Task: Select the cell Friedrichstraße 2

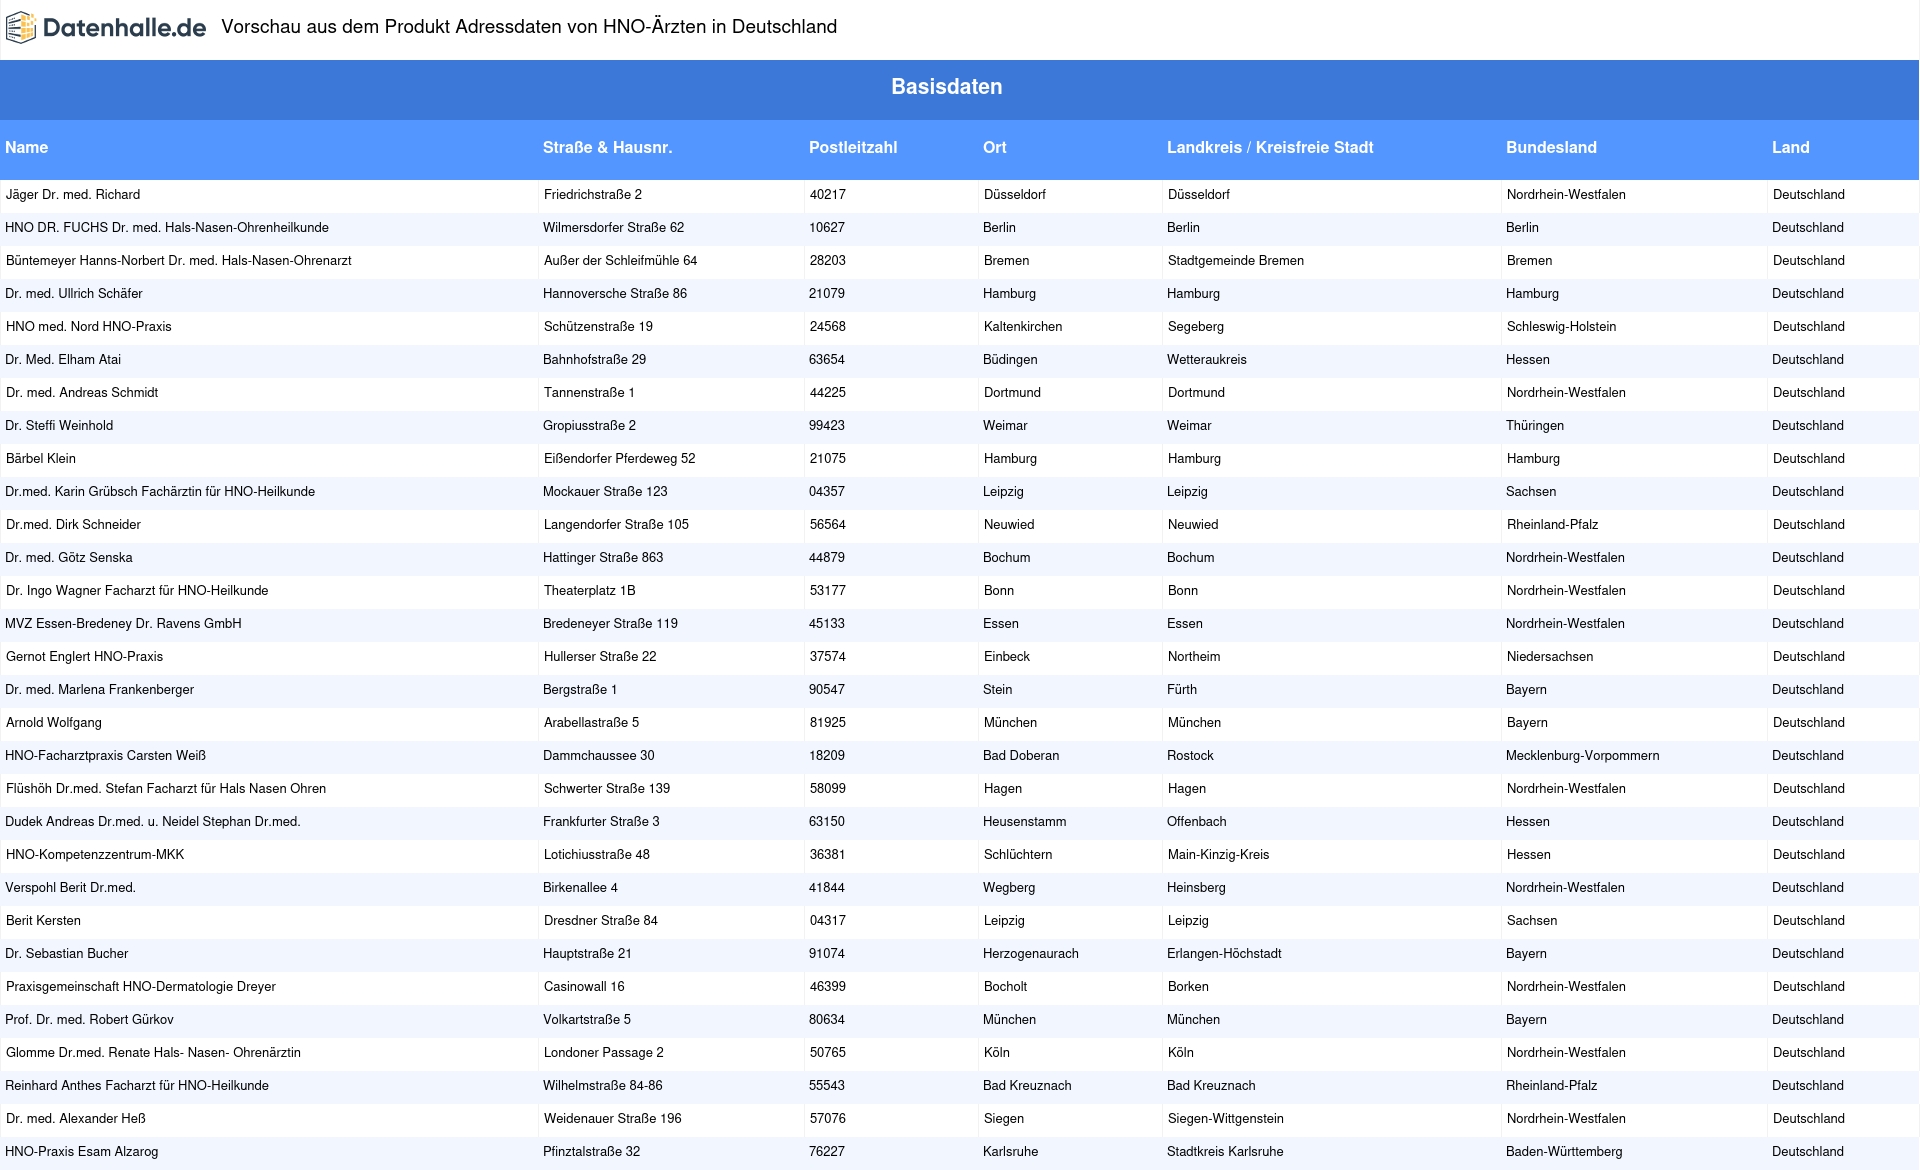Action: (593, 195)
